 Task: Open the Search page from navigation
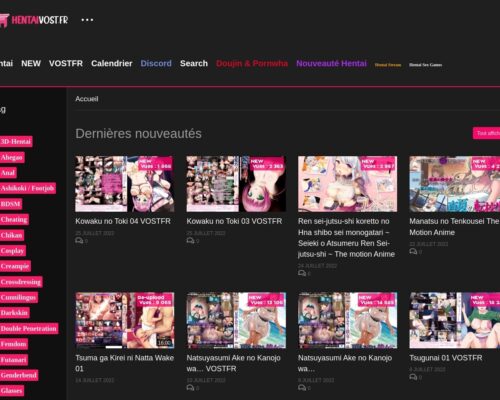coord(194,63)
